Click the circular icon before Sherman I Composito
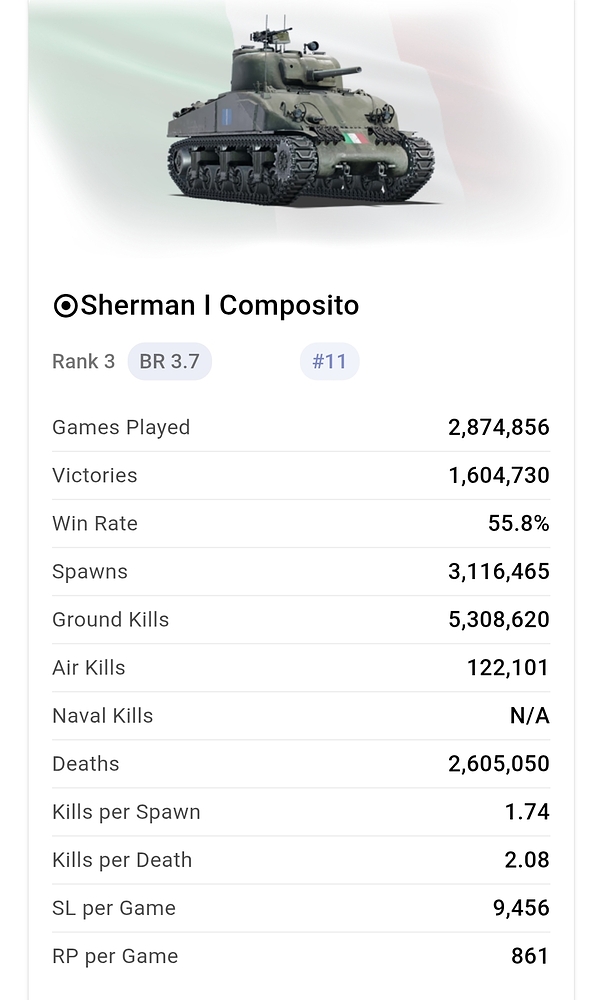603x1000 pixels. click(x=65, y=306)
